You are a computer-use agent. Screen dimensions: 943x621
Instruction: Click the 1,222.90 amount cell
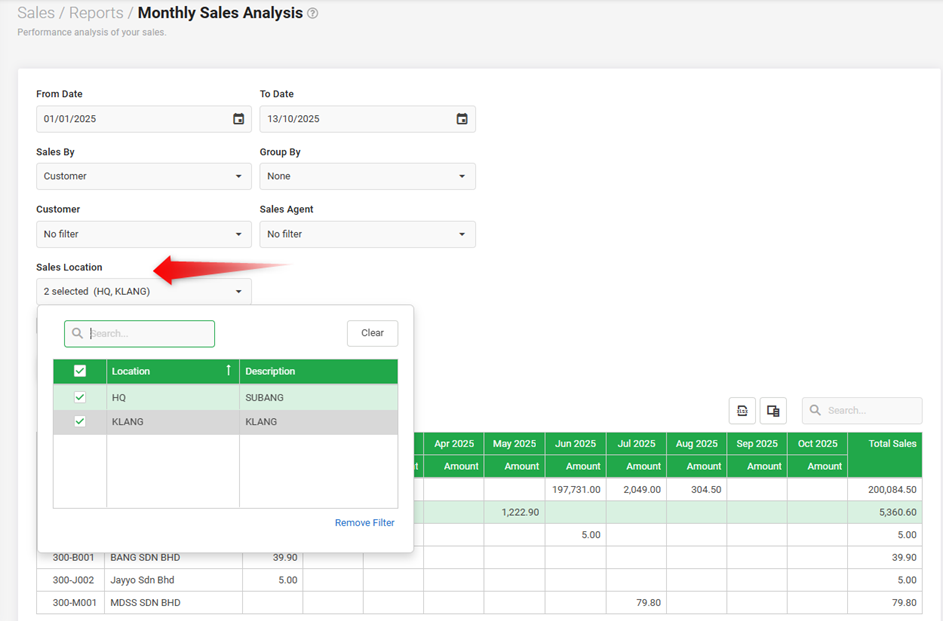click(514, 512)
